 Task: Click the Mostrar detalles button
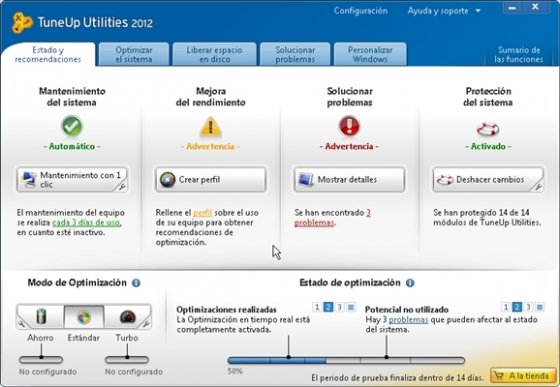[x=349, y=180]
